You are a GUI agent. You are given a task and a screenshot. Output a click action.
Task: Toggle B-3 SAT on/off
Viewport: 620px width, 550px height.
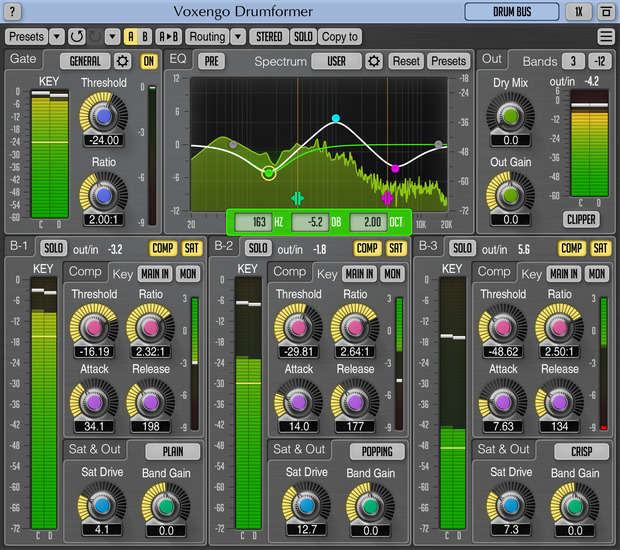[600, 248]
